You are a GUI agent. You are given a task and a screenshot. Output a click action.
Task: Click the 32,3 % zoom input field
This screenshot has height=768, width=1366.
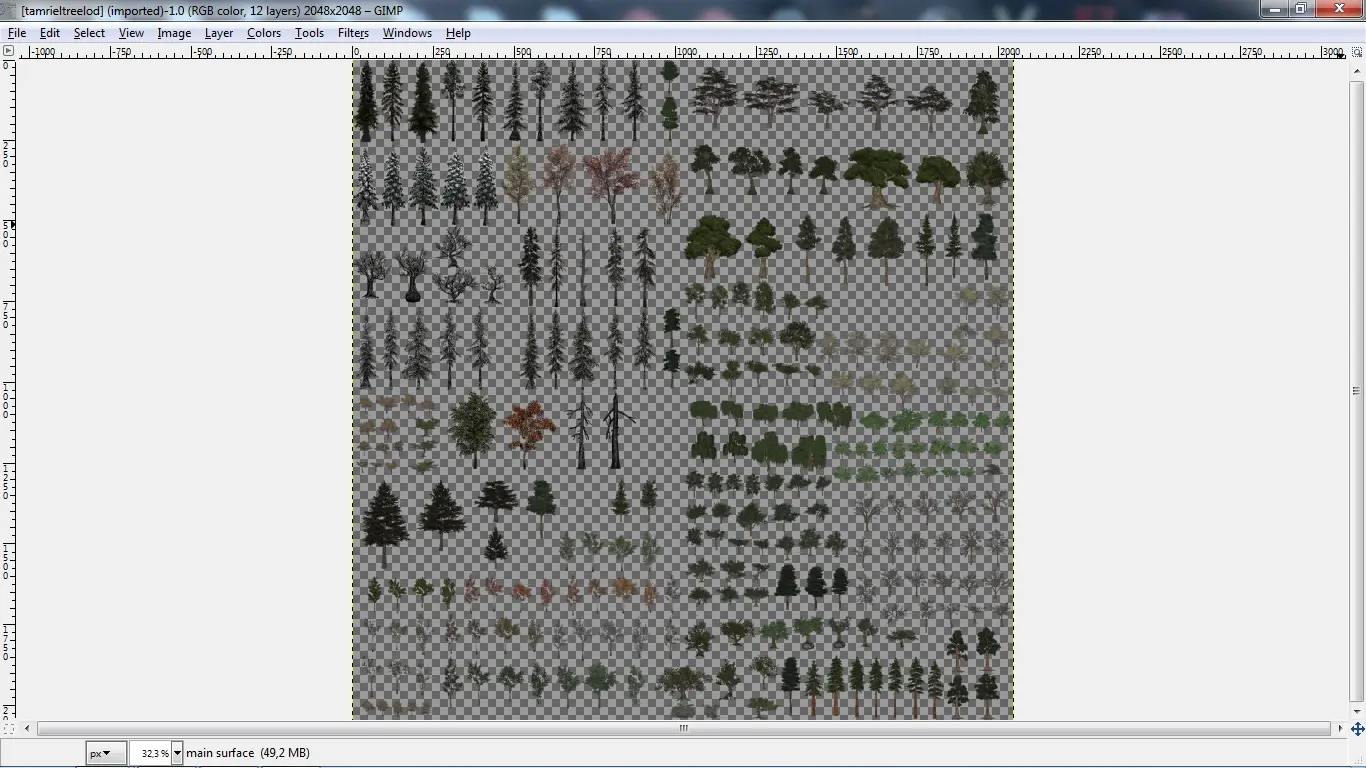[x=151, y=753]
